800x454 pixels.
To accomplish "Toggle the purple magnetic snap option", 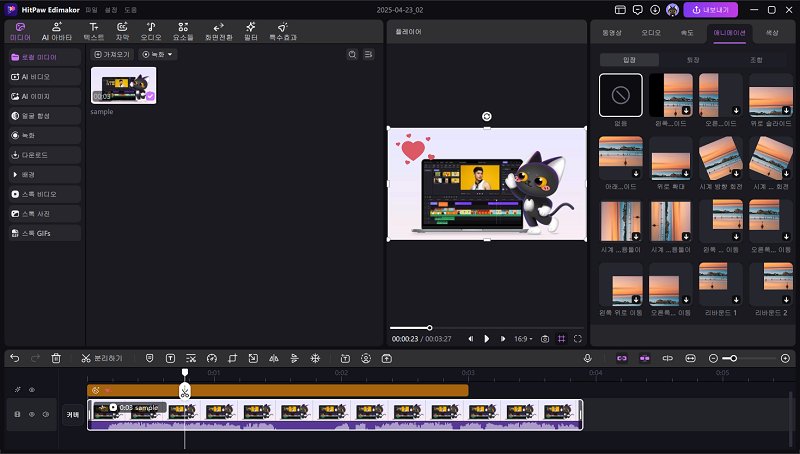I will [x=644, y=359].
